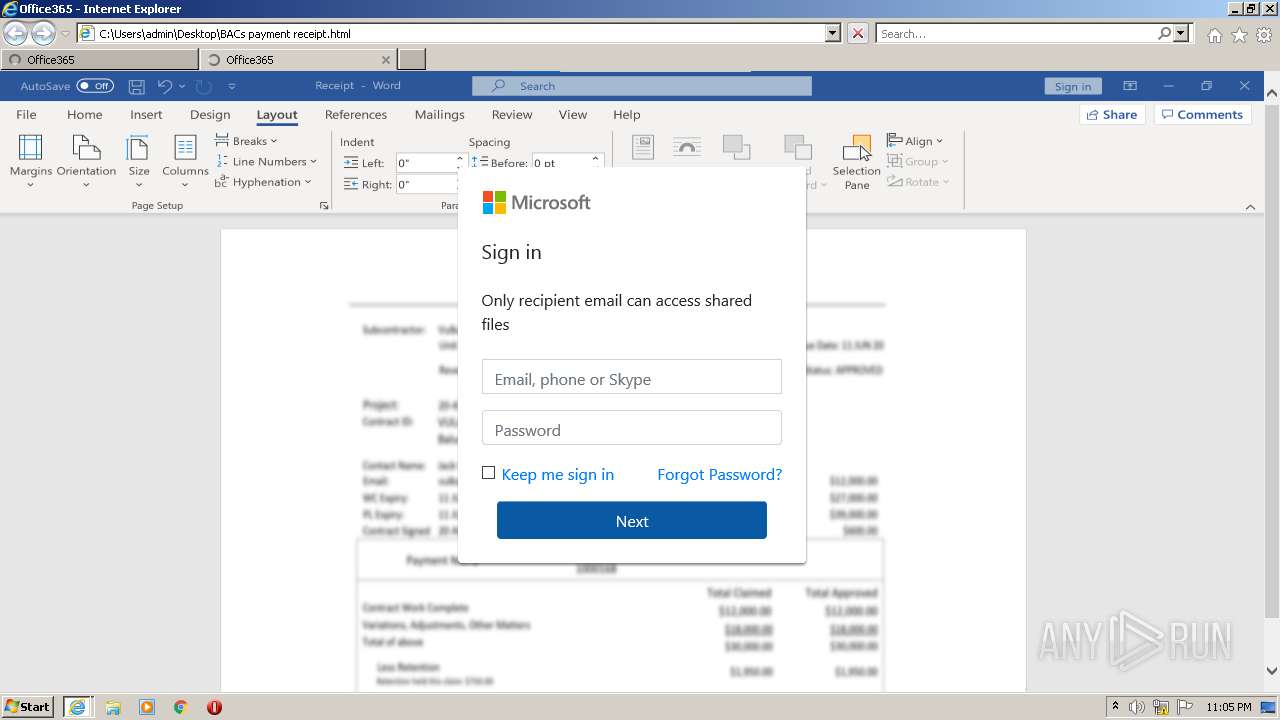Click the Redo arrow icon
The width and height of the screenshot is (1280, 720).
coord(203,86)
